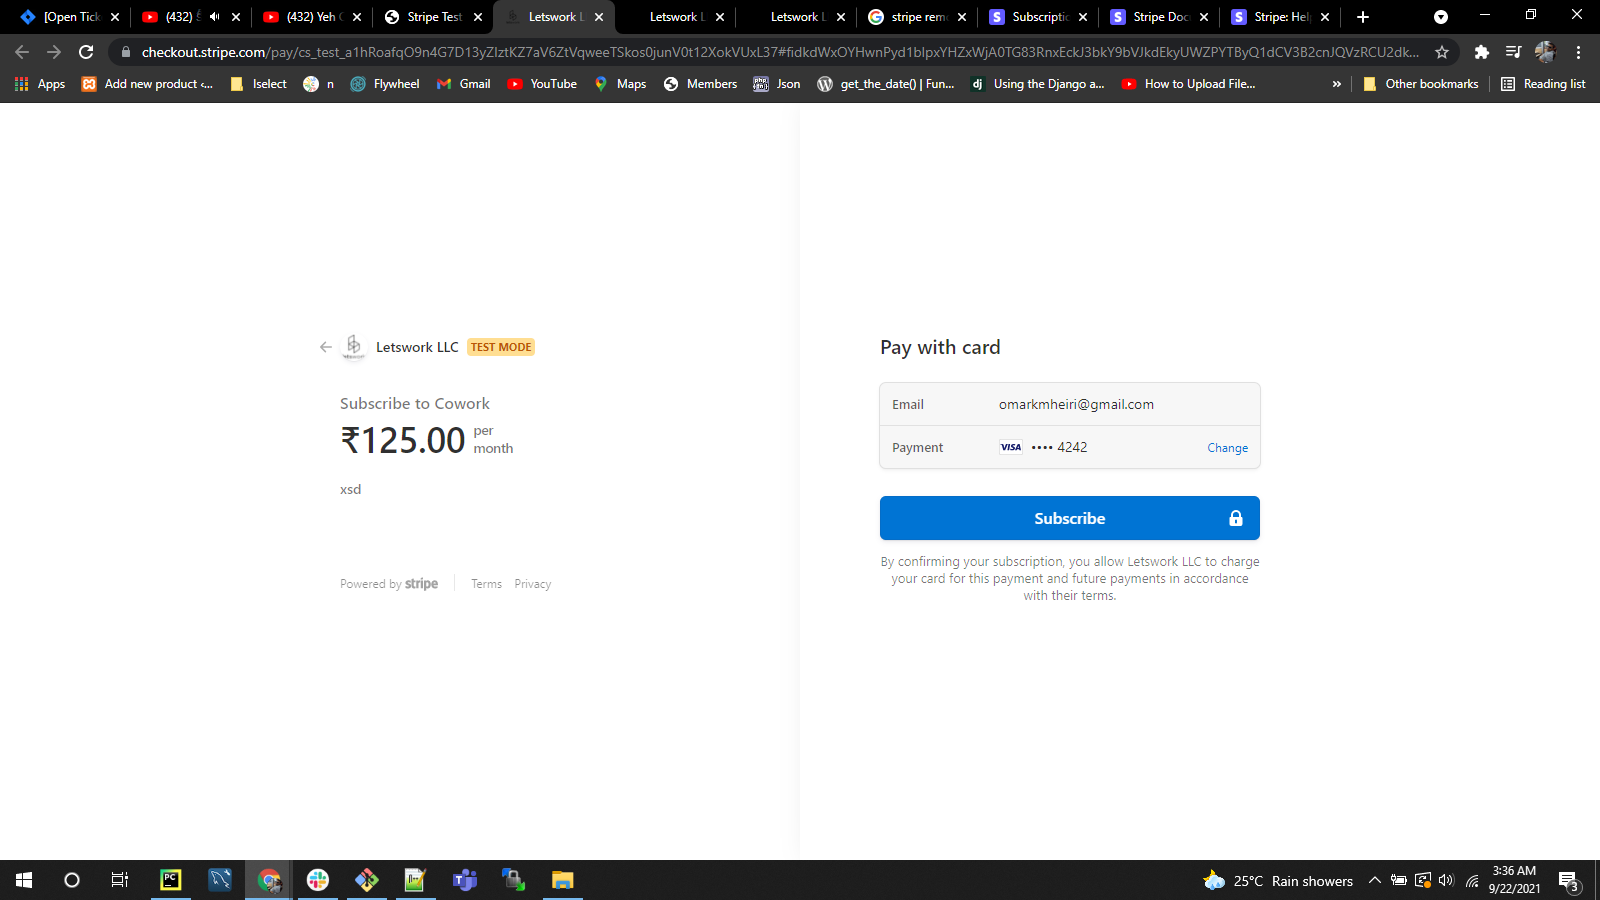This screenshot has width=1600, height=900.
Task: Open How to Upload File bookmark
Action: tap(1188, 84)
